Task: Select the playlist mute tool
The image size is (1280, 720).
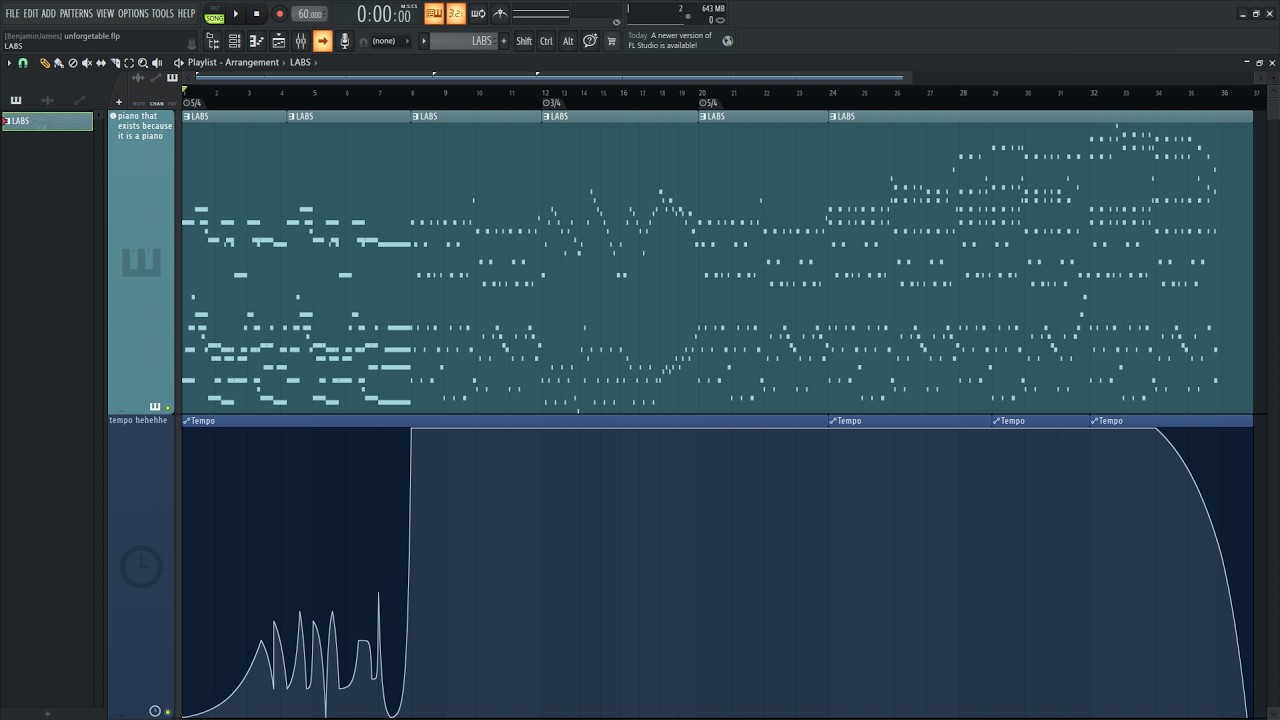Action: tap(86, 63)
